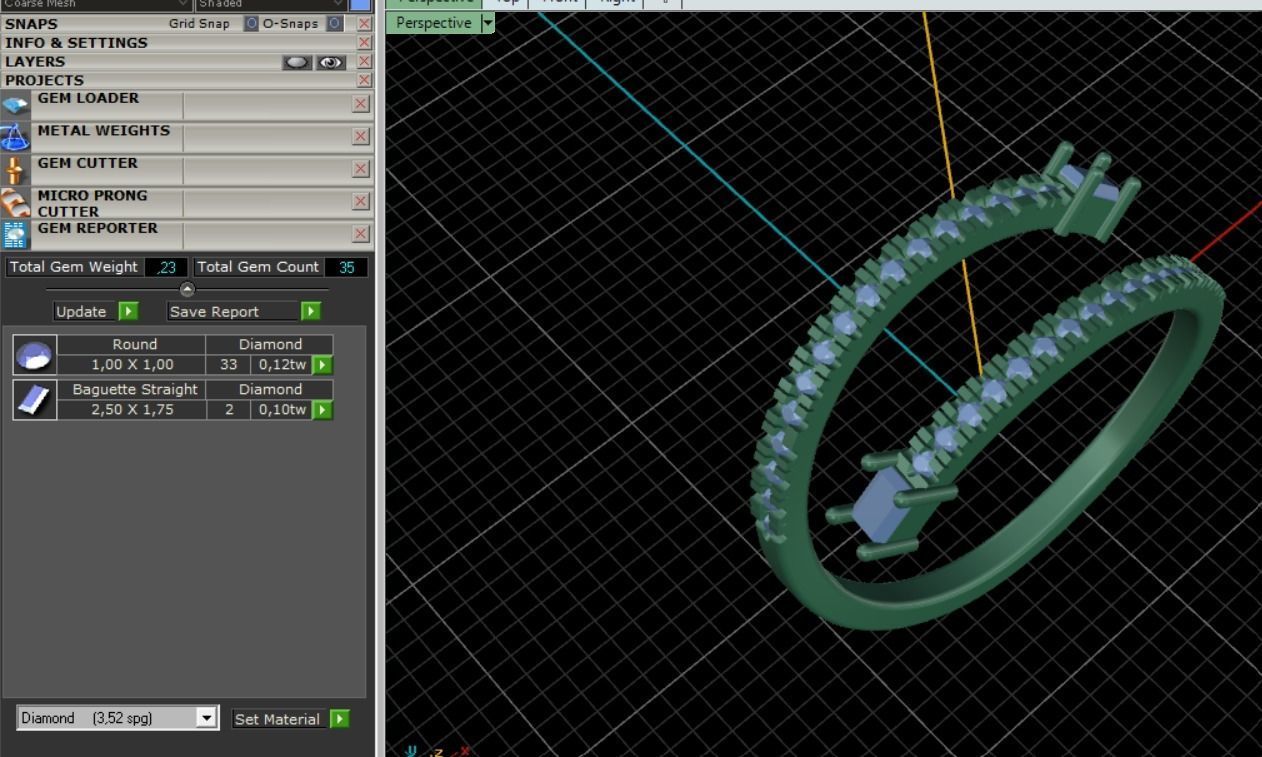Click the MICRO PRONG CUTTER title
The width and height of the screenshot is (1262, 757).
point(92,203)
